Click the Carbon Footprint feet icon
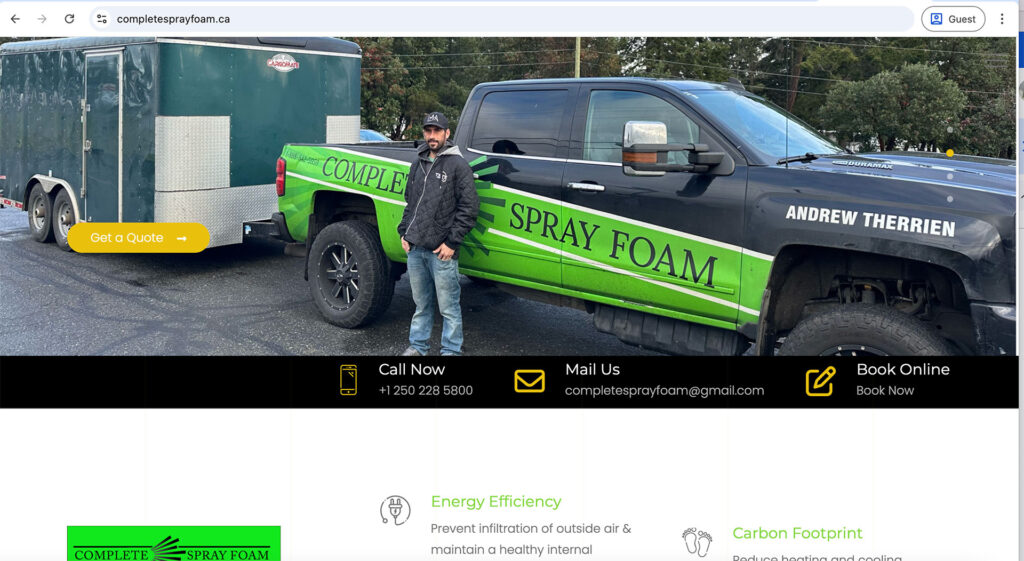The height and width of the screenshot is (561, 1024). tap(697, 542)
